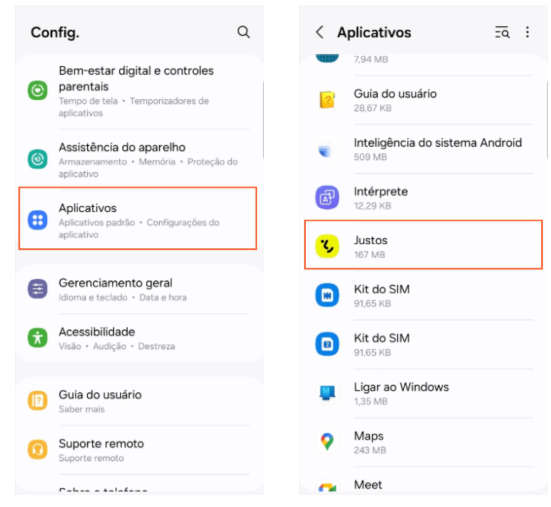The height and width of the screenshot is (507, 551).
Task: Select the first Kit do SIM entry
Action: click(423, 295)
